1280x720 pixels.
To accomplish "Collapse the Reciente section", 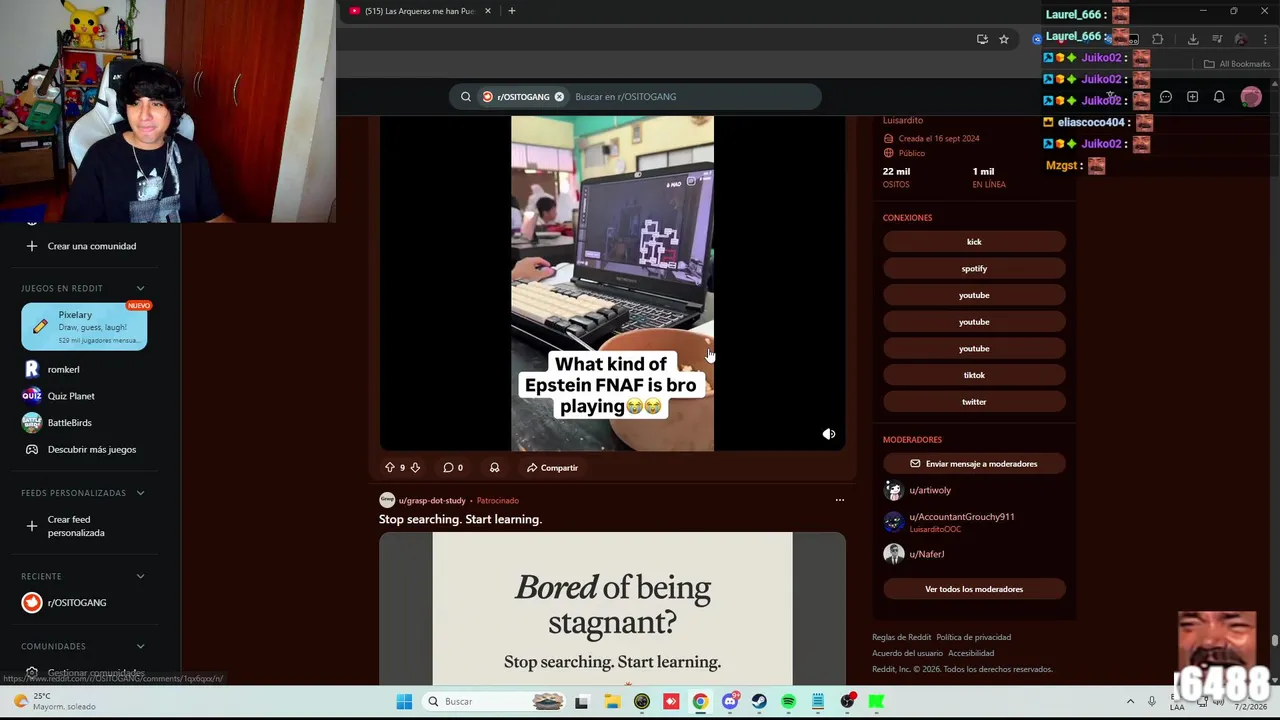I will pos(140,576).
